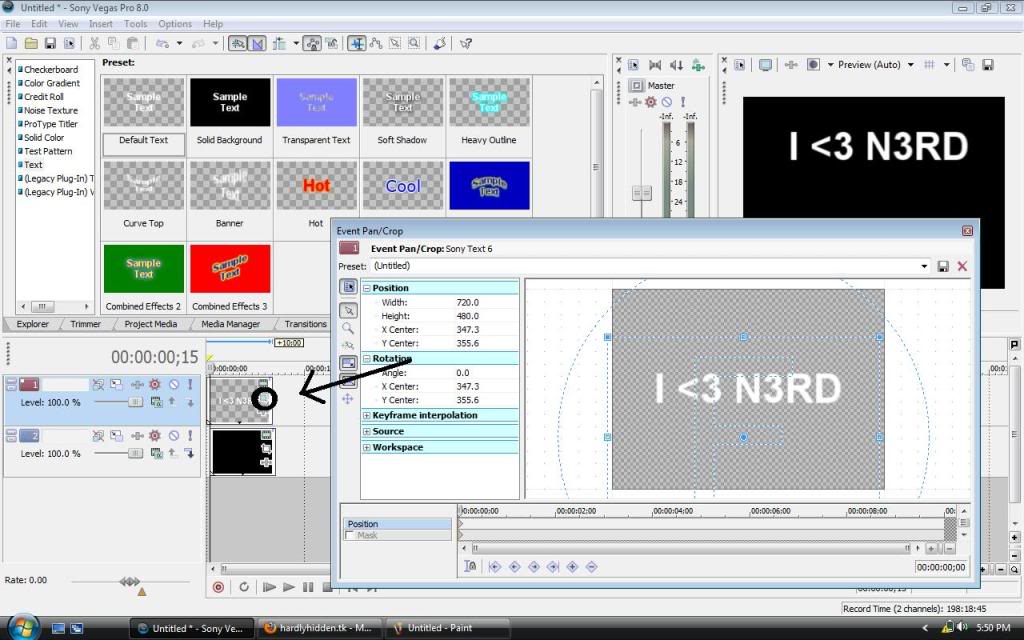
Task: Open track 1 Track FX gear icon
Action: pos(155,385)
